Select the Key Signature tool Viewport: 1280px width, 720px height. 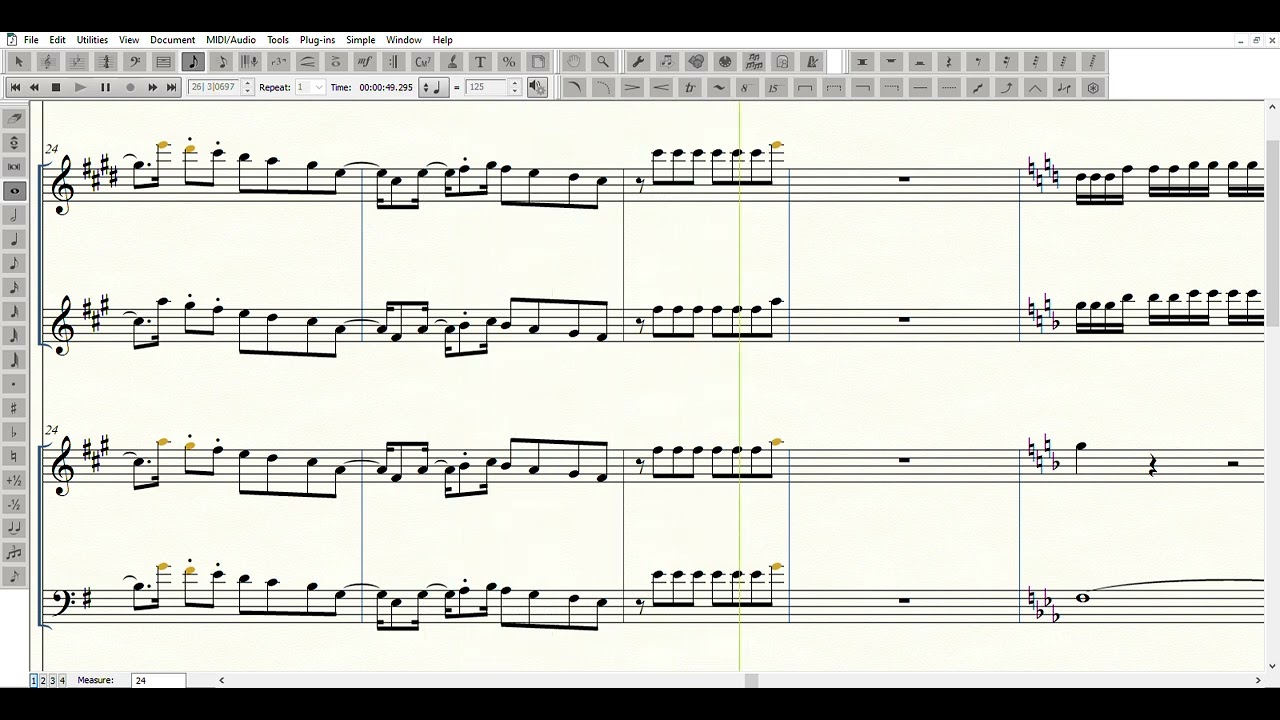(76, 62)
